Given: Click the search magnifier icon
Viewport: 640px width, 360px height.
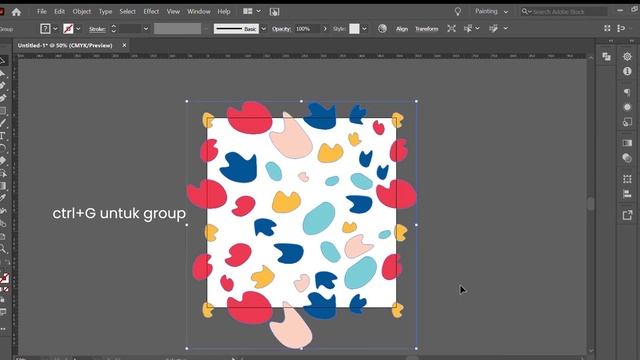Looking at the screenshot, I should tap(525, 11).
